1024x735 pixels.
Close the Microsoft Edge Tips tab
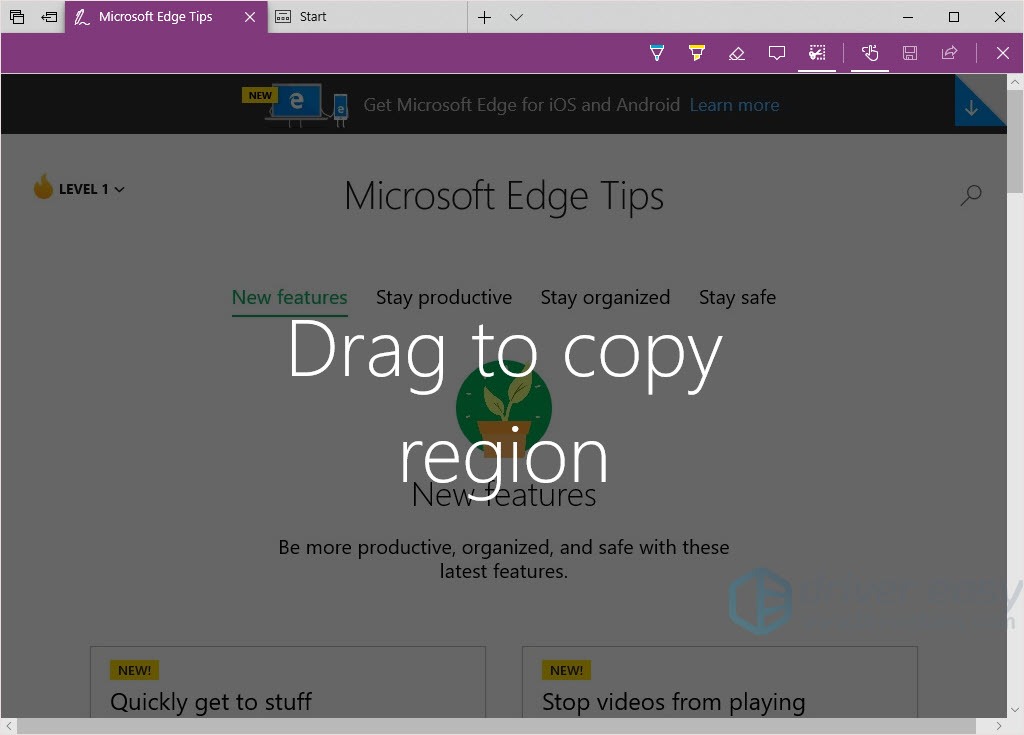pos(250,17)
